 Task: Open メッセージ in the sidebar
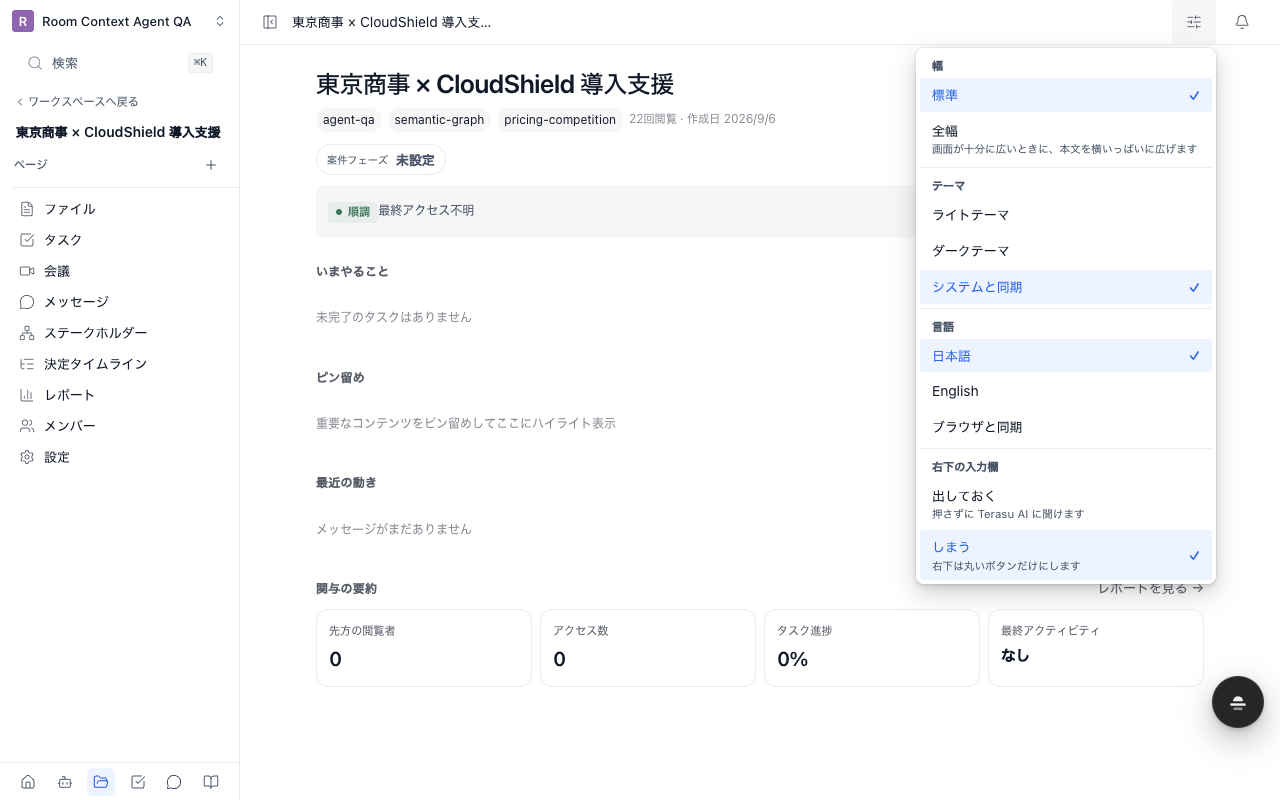pos(120,302)
